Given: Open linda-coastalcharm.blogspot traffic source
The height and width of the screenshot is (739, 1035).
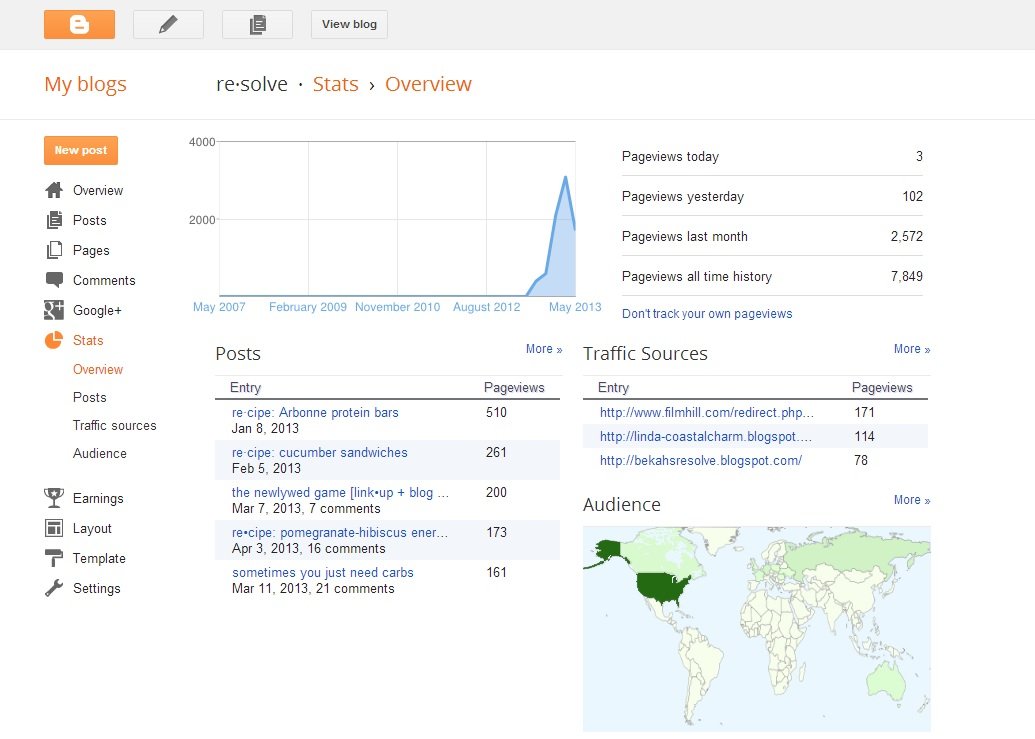Looking at the screenshot, I should coord(706,436).
